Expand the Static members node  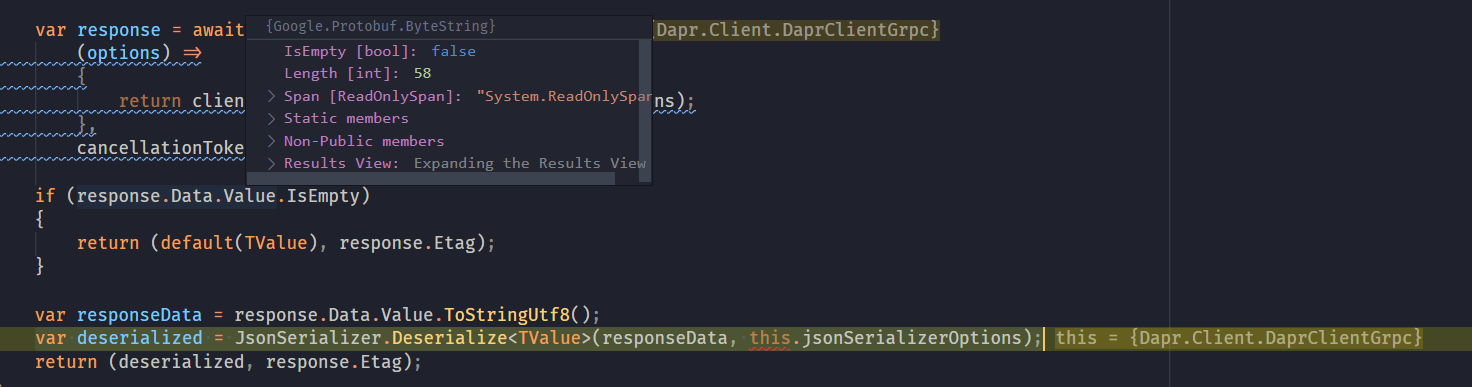(x=271, y=118)
